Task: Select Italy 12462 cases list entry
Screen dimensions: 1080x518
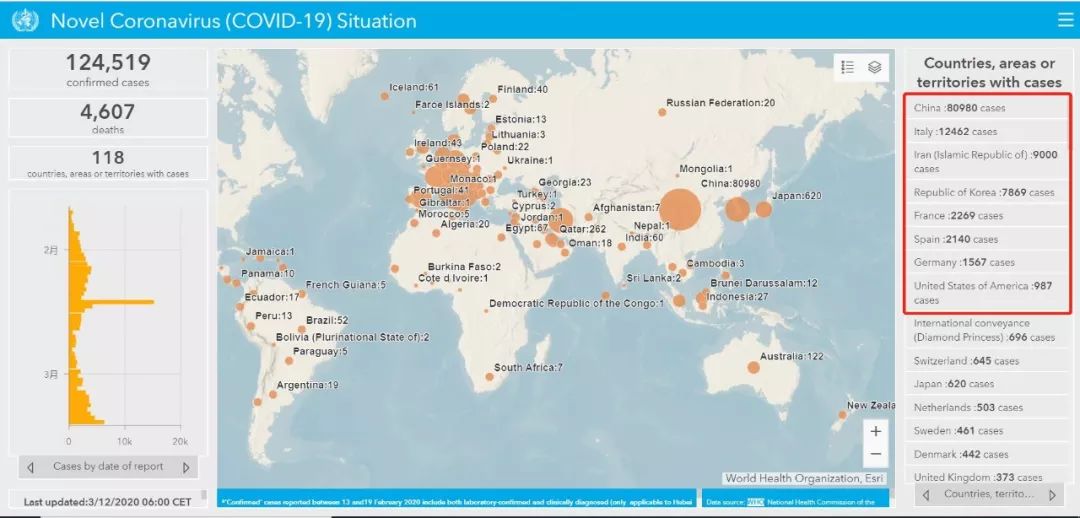Action: pos(986,131)
